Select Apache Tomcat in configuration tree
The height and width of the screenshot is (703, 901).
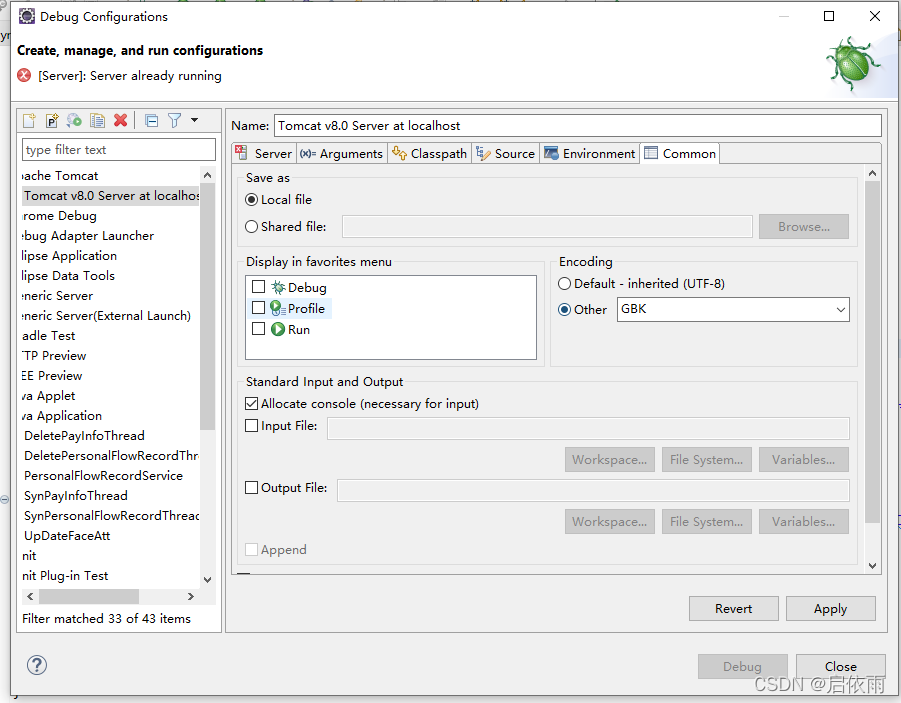click(x=60, y=175)
